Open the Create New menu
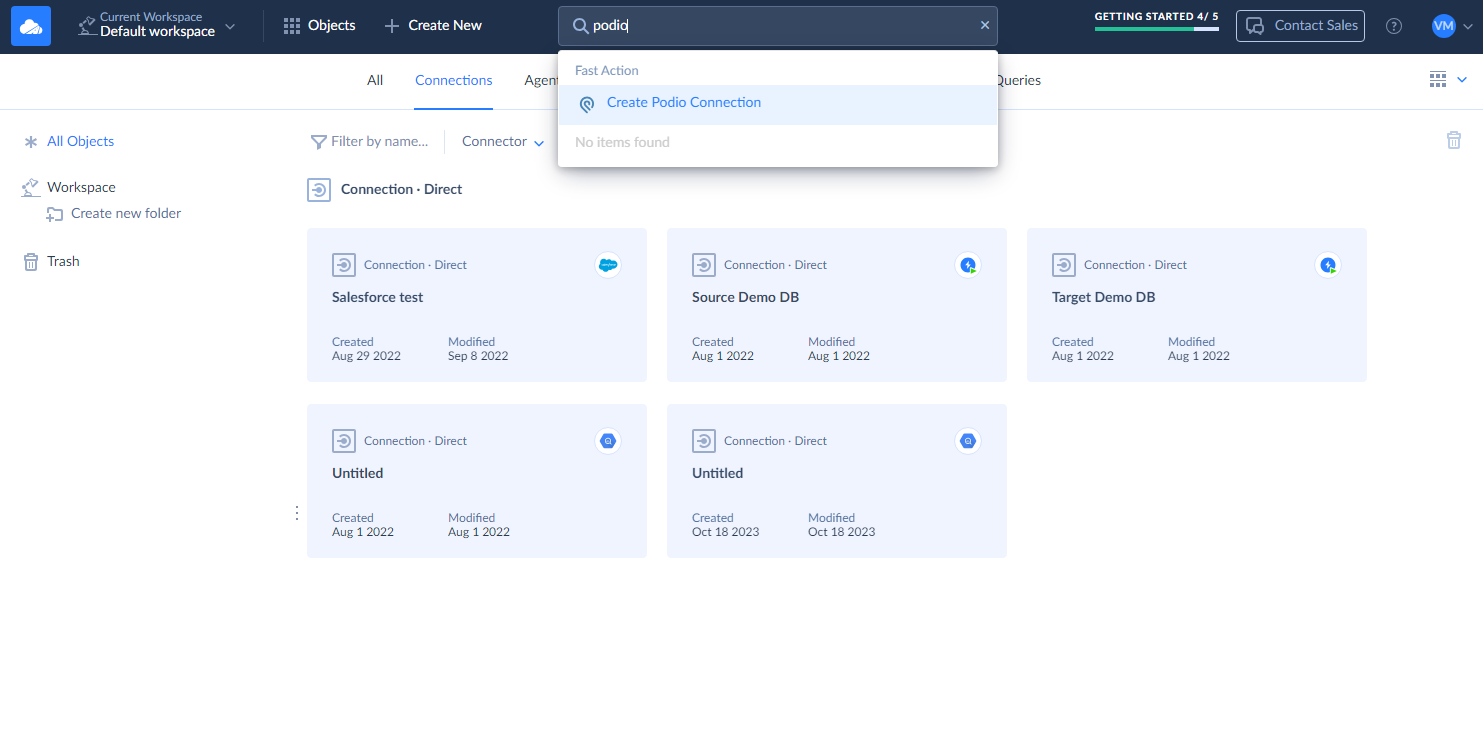This screenshot has width=1483, height=729. click(433, 26)
